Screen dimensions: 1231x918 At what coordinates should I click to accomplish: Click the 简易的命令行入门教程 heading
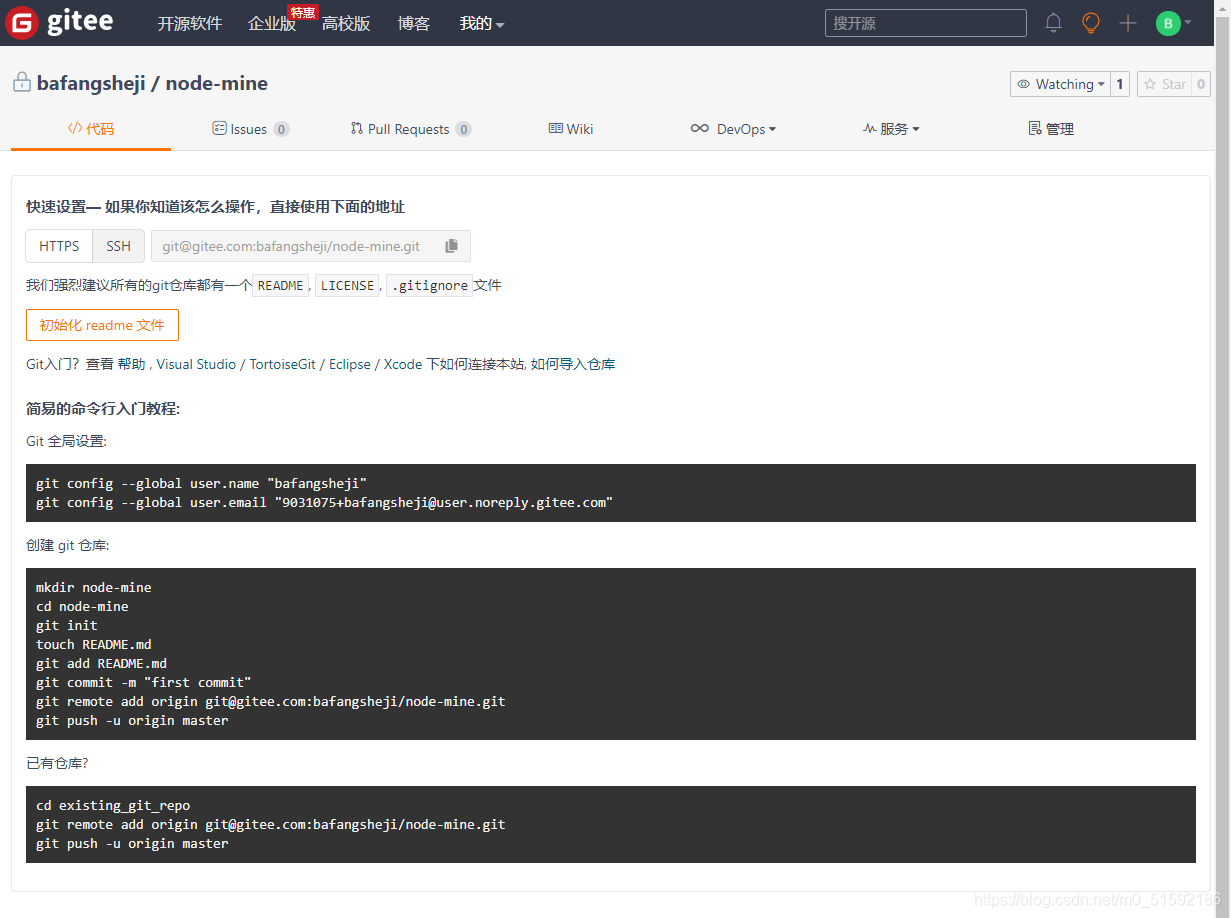pyautogui.click(x=103, y=408)
